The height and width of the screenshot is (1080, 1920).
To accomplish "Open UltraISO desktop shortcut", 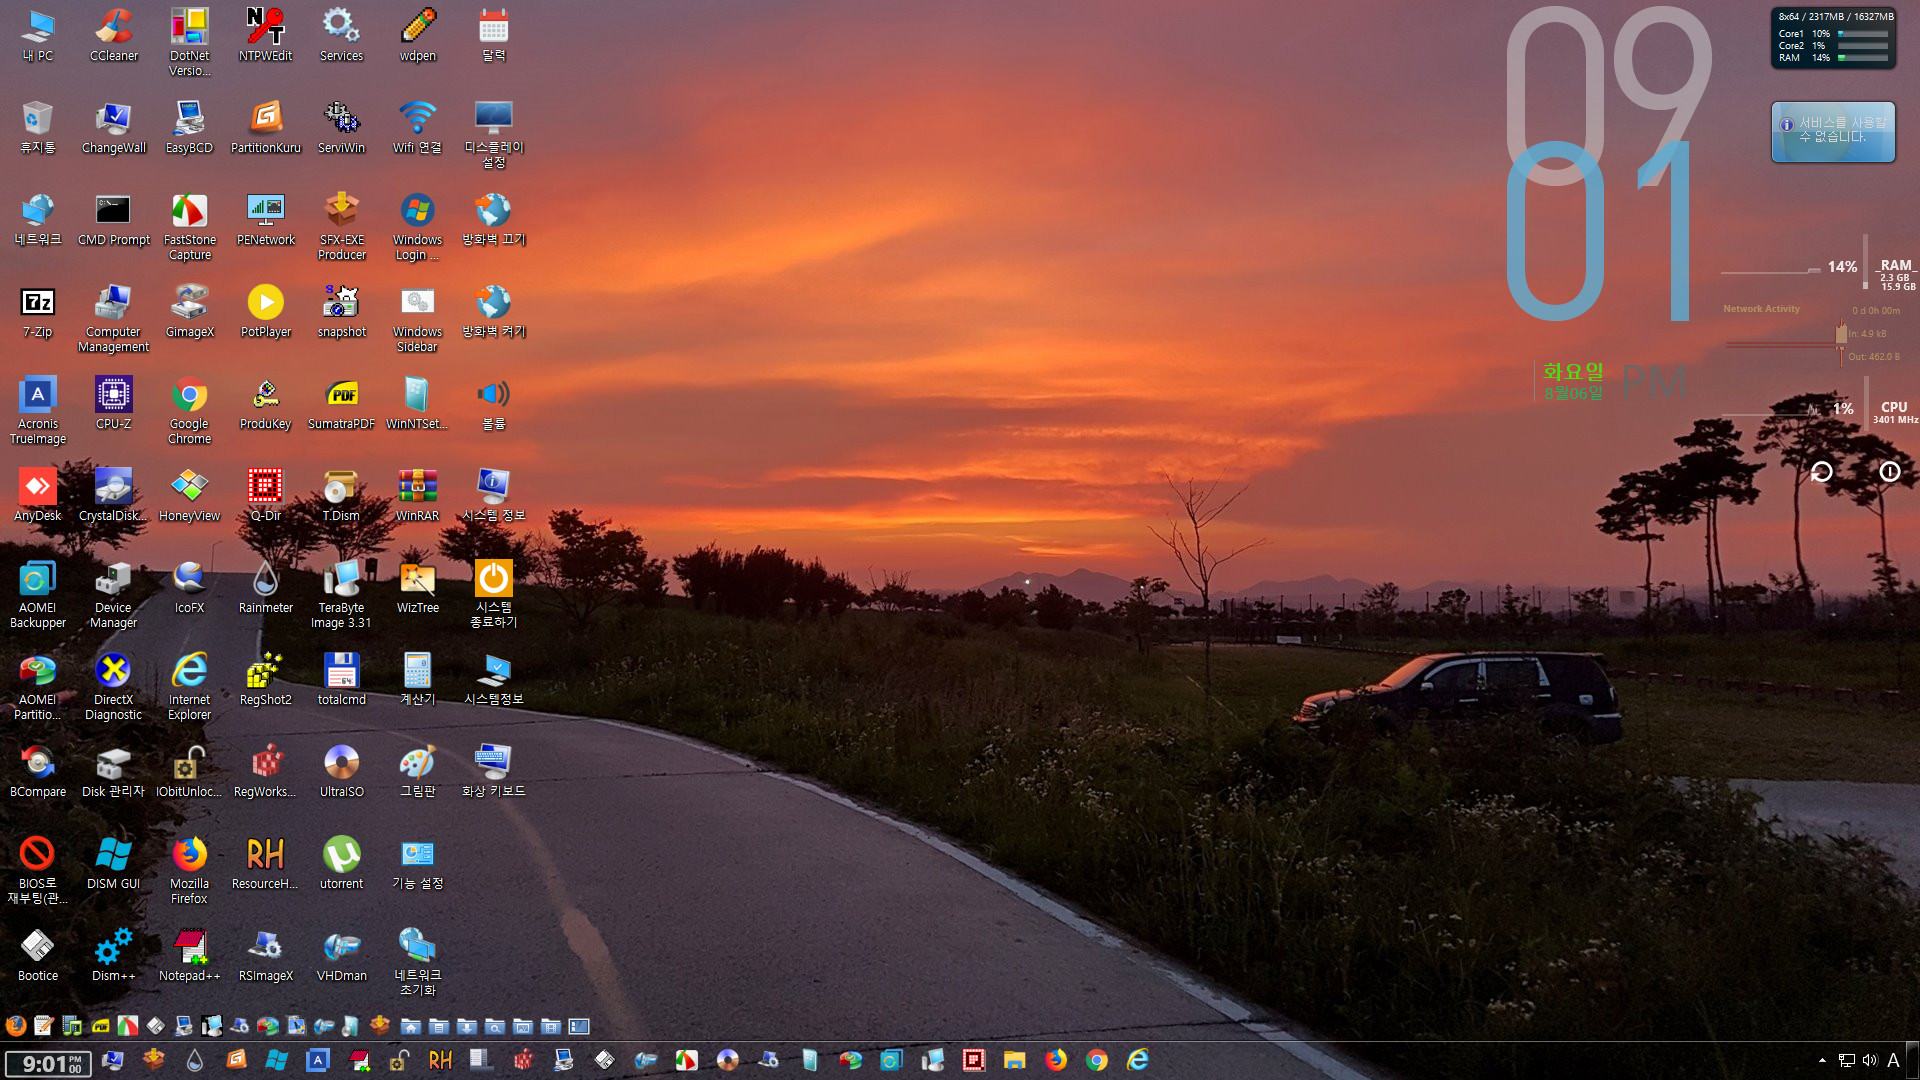I will point(341,772).
